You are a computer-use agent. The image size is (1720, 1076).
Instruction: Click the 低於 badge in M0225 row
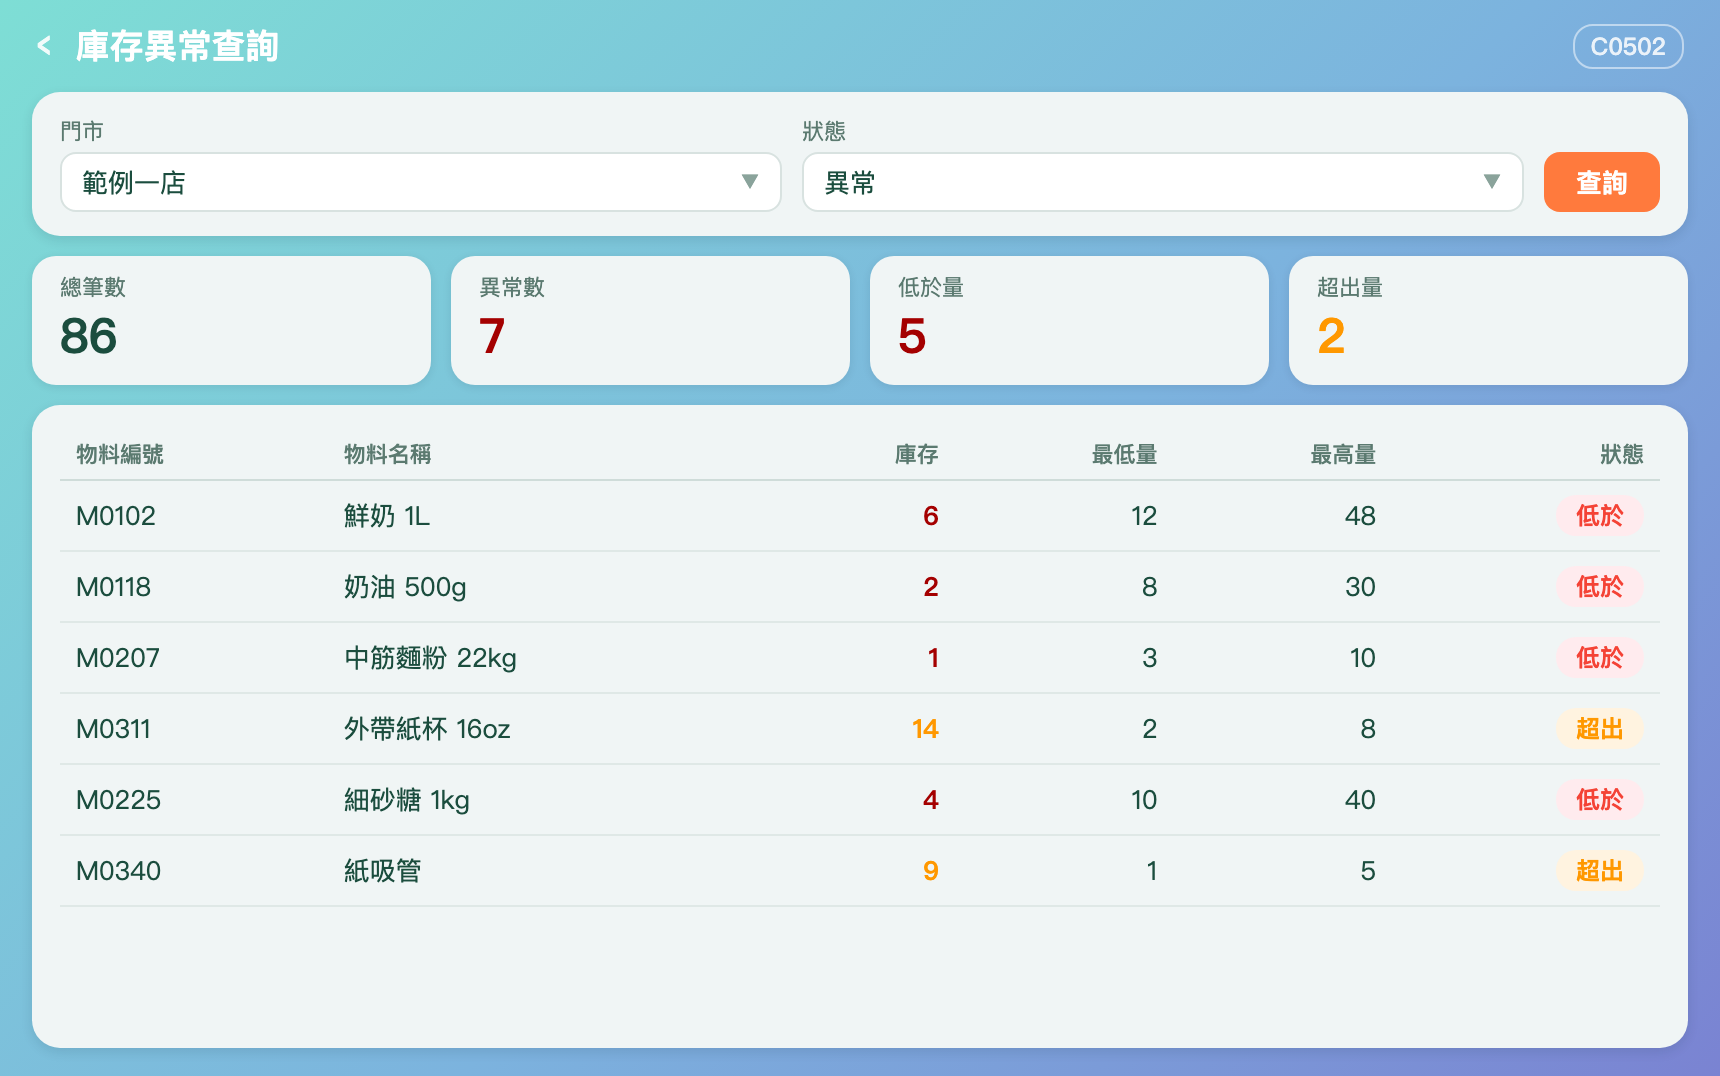(x=1599, y=800)
